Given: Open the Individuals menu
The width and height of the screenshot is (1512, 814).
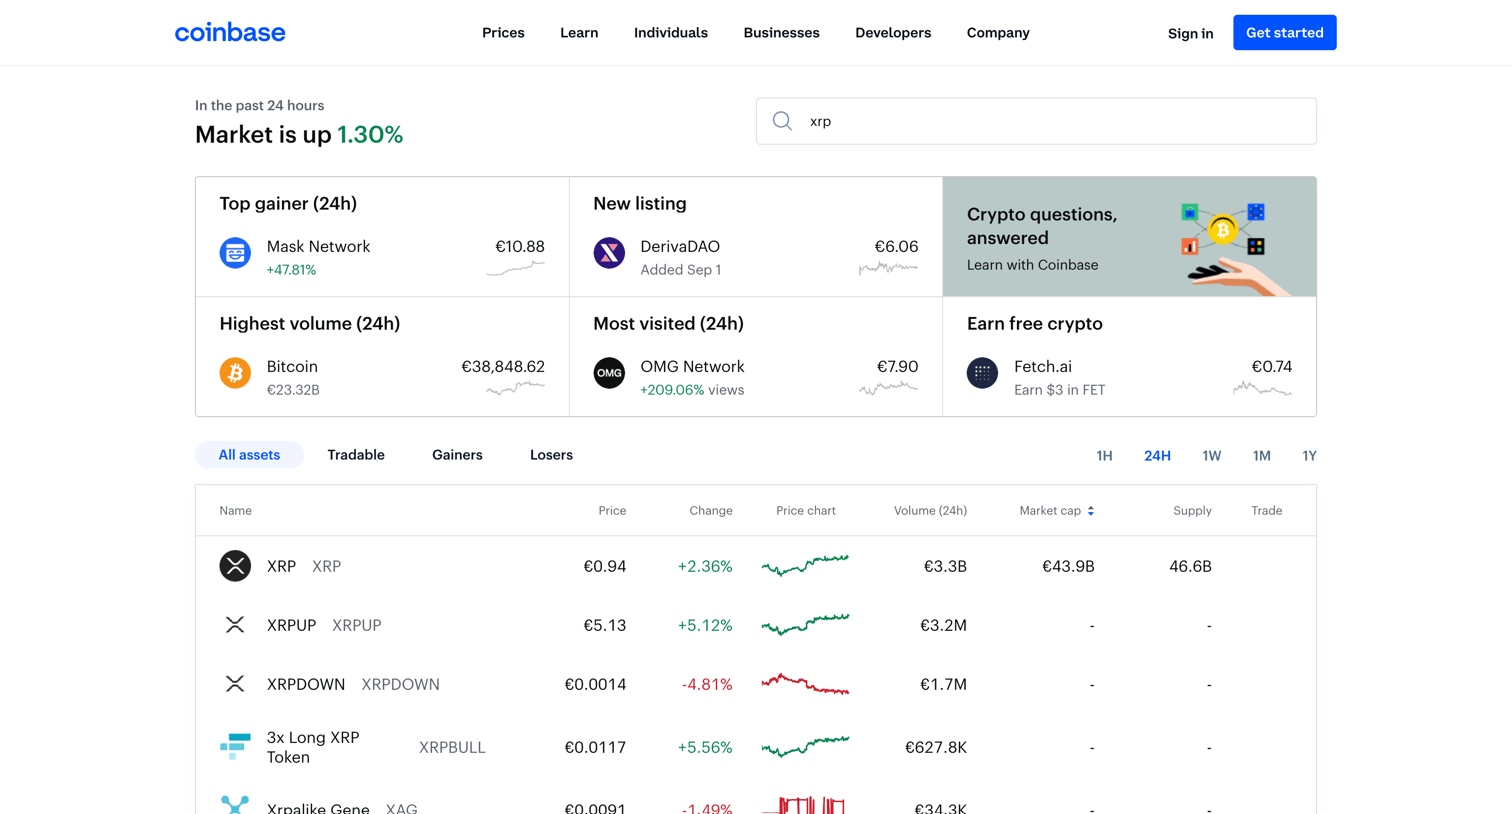Looking at the screenshot, I should pos(671,33).
